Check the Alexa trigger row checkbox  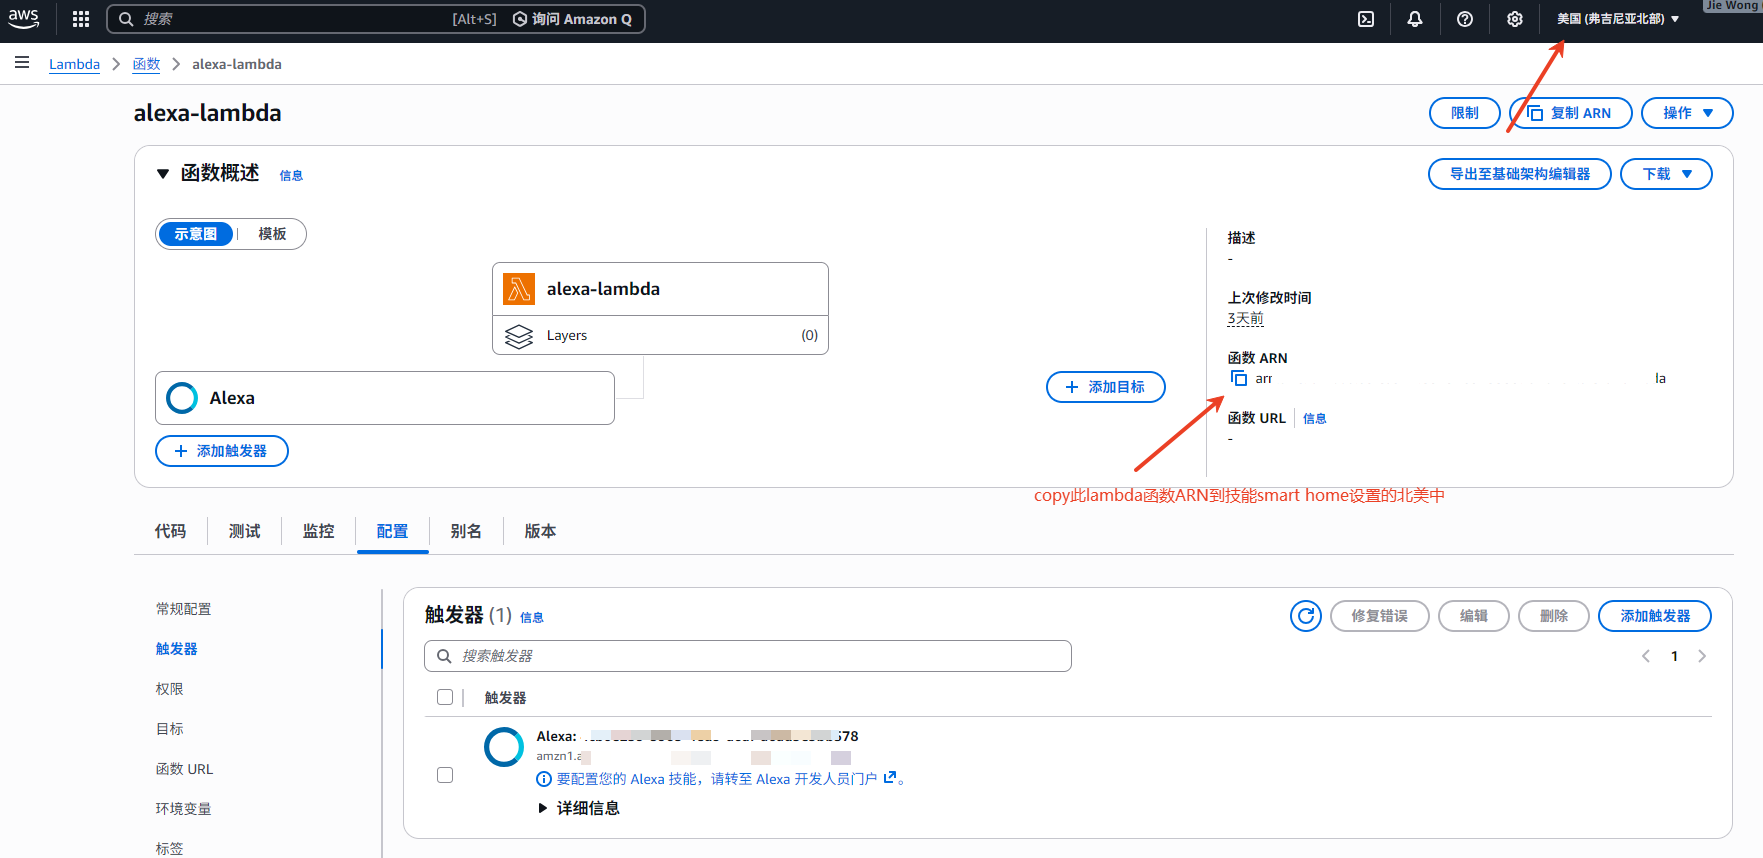click(445, 775)
